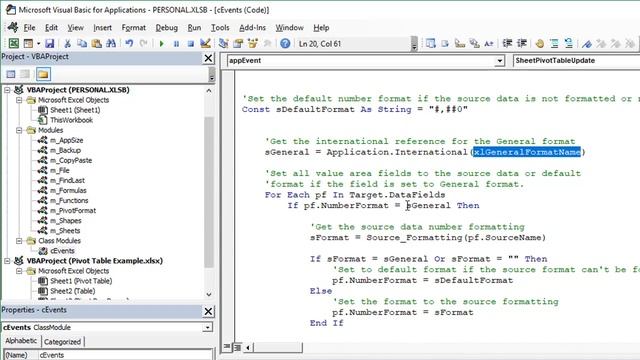Toggle Design Mode icon in toolbar

(205, 43)
